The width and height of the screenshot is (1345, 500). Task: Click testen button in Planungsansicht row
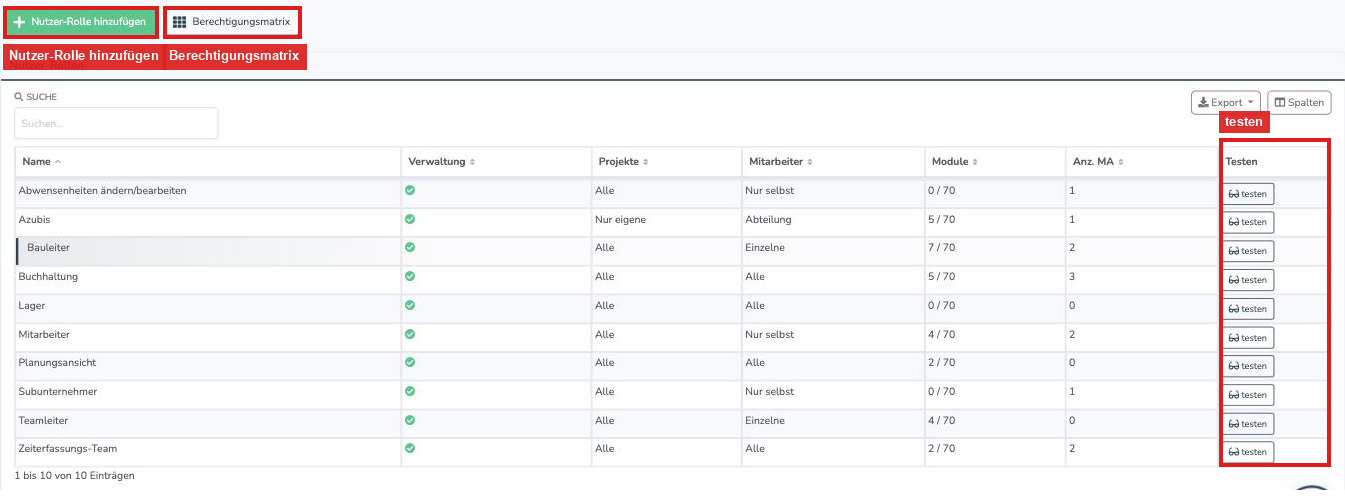pos(1248,366)
